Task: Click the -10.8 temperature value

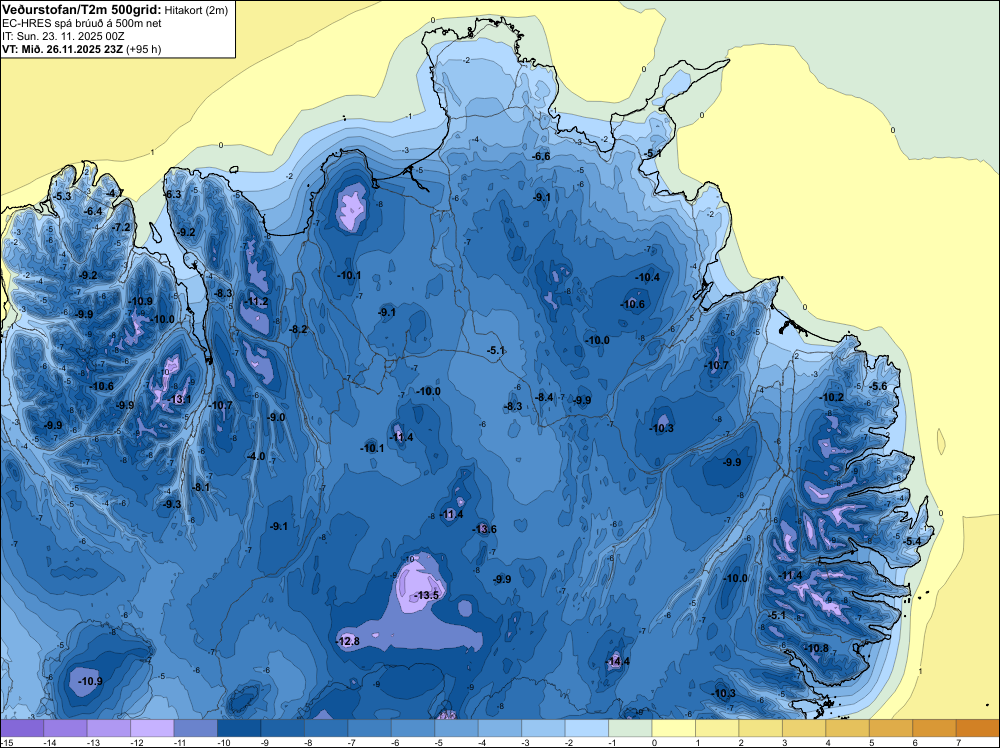Action: point(817,648)
